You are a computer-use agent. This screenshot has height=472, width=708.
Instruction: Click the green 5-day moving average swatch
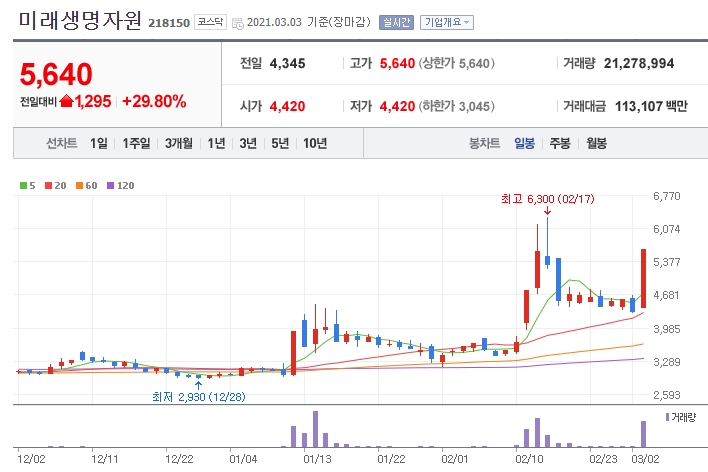click(x=23, y=185)
